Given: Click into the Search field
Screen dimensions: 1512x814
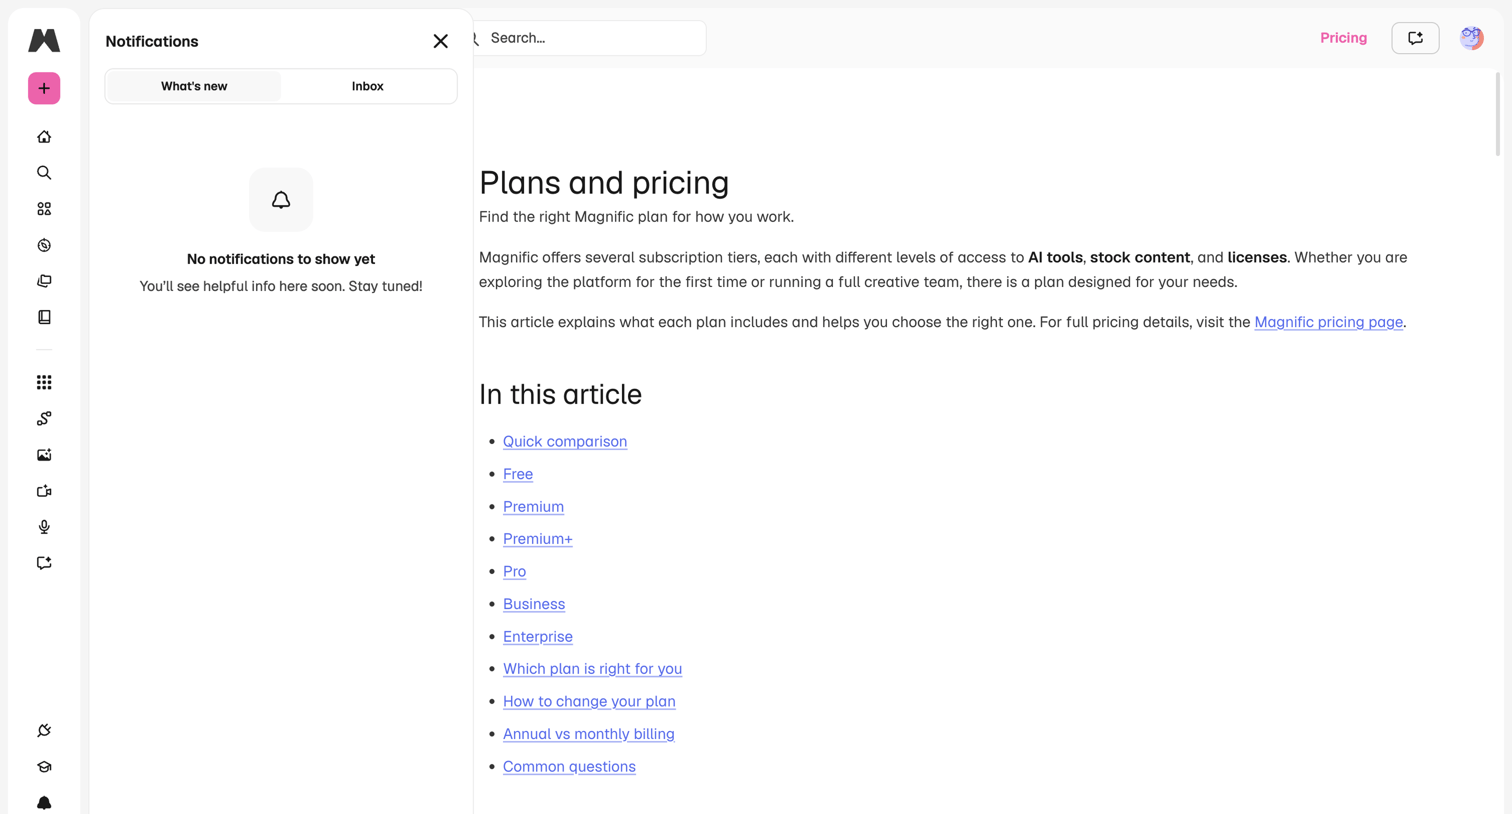Looking at the screenshot, I should tap(590, 38).
